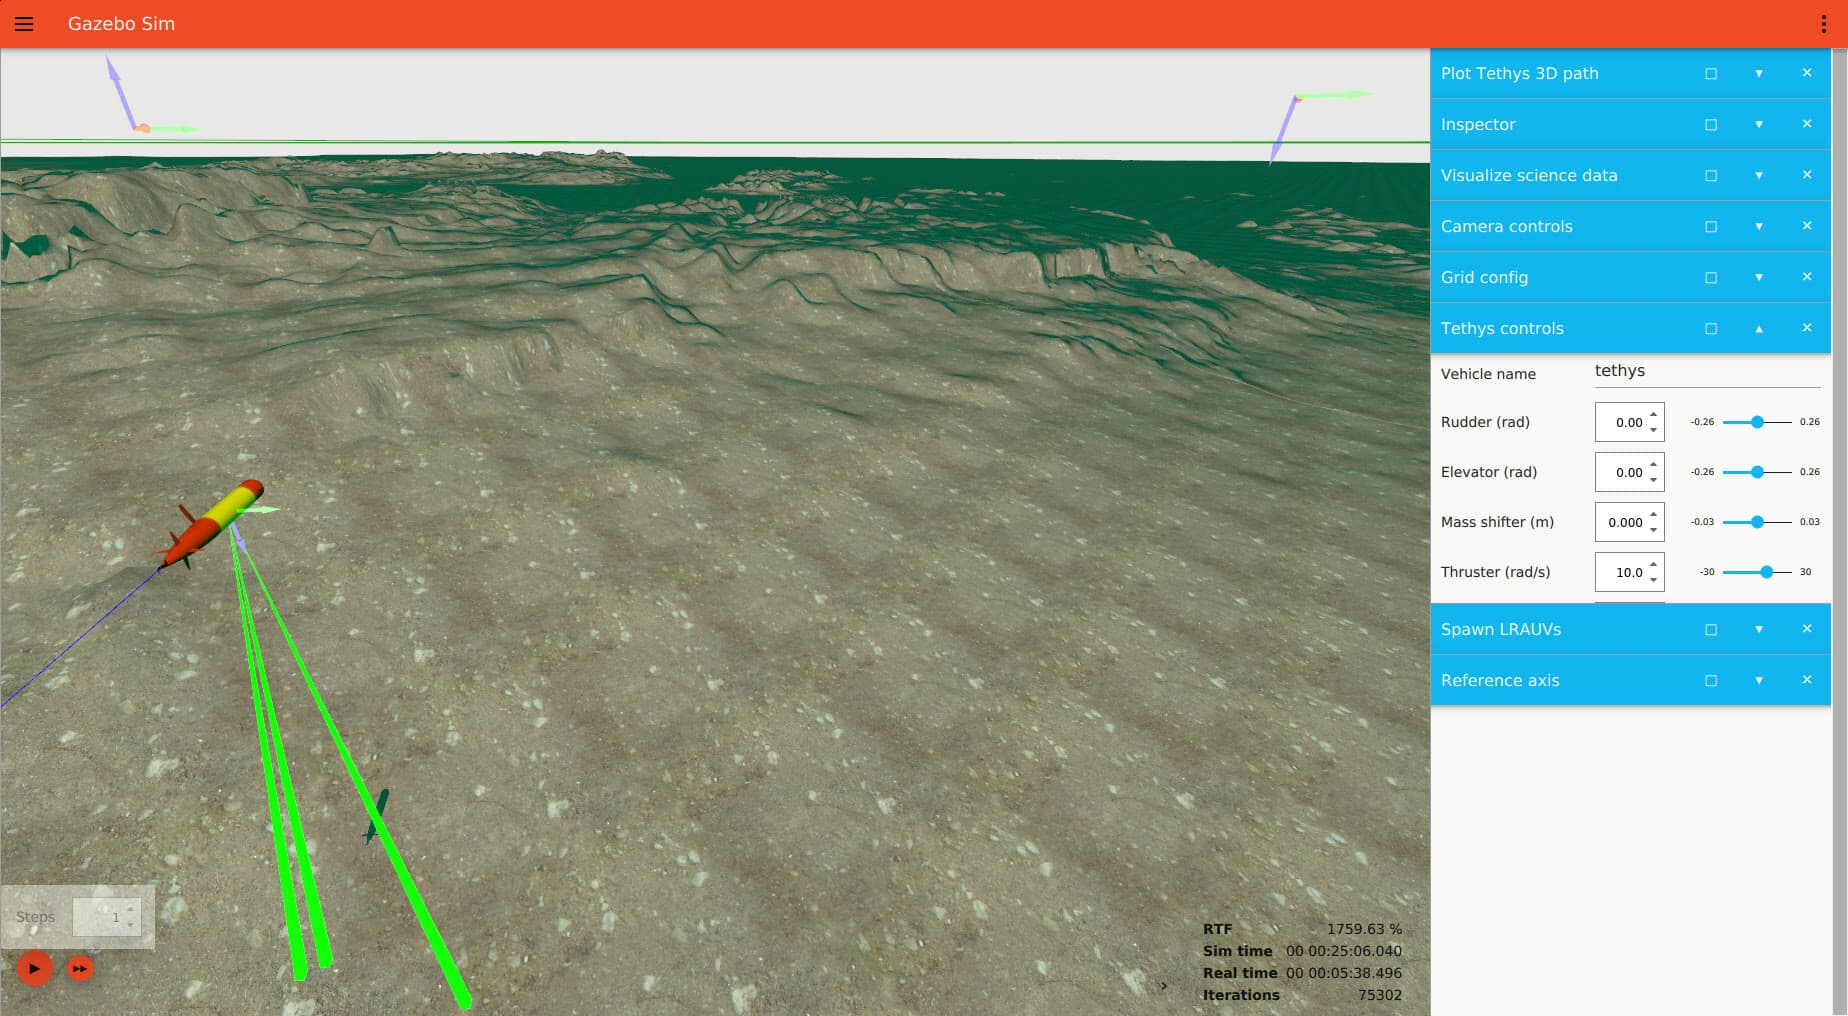Screen dimensions: 1848x1016
Task: Step the simulation forward
Action: click(80, 968)
